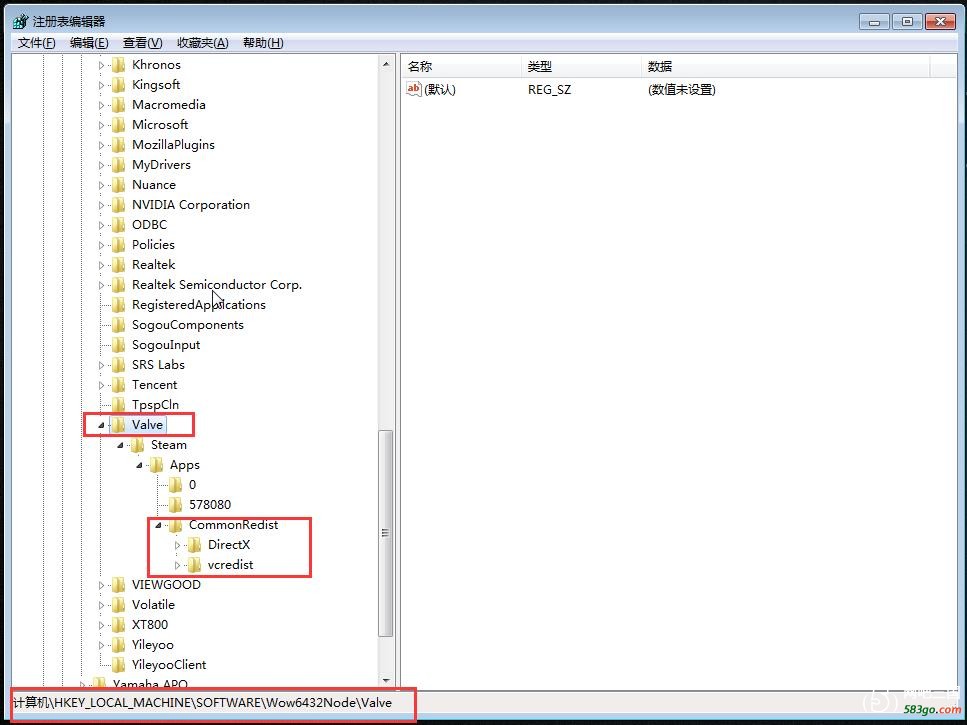Image resolution: width=967 pixels, height=725 pixels.
Task: Click the tree pane scroll down arrow
Action: (x=386, y=681)
